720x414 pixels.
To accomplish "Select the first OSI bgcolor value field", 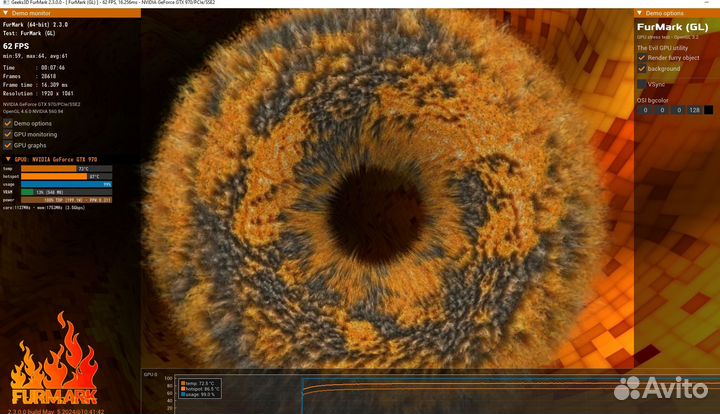I will 645,110.
